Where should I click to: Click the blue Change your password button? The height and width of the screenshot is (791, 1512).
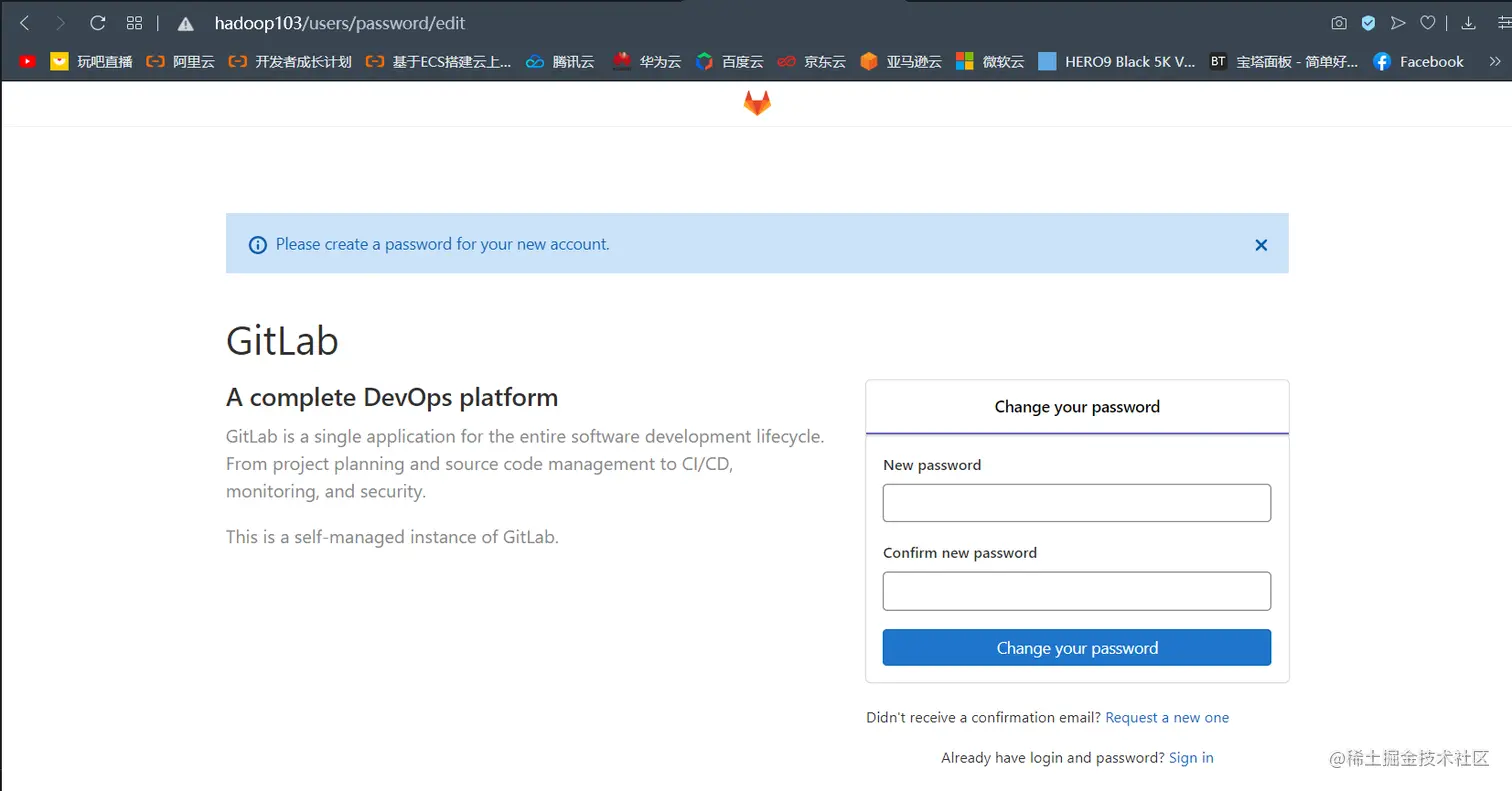1077,648
